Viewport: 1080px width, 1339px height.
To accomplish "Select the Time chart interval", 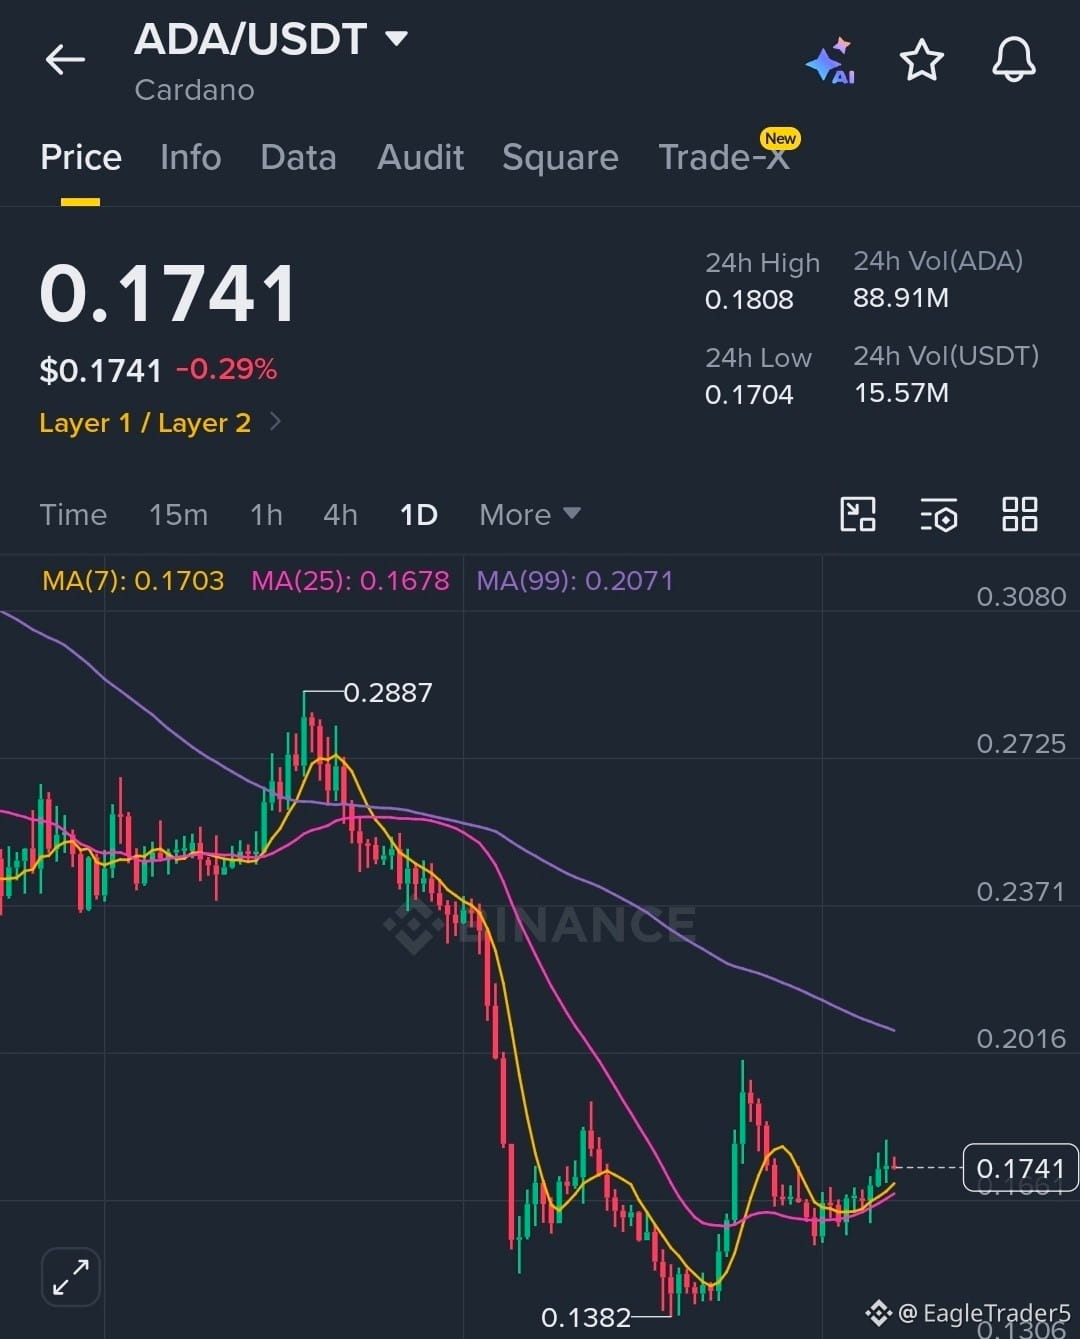I will [x=73, y=514].
